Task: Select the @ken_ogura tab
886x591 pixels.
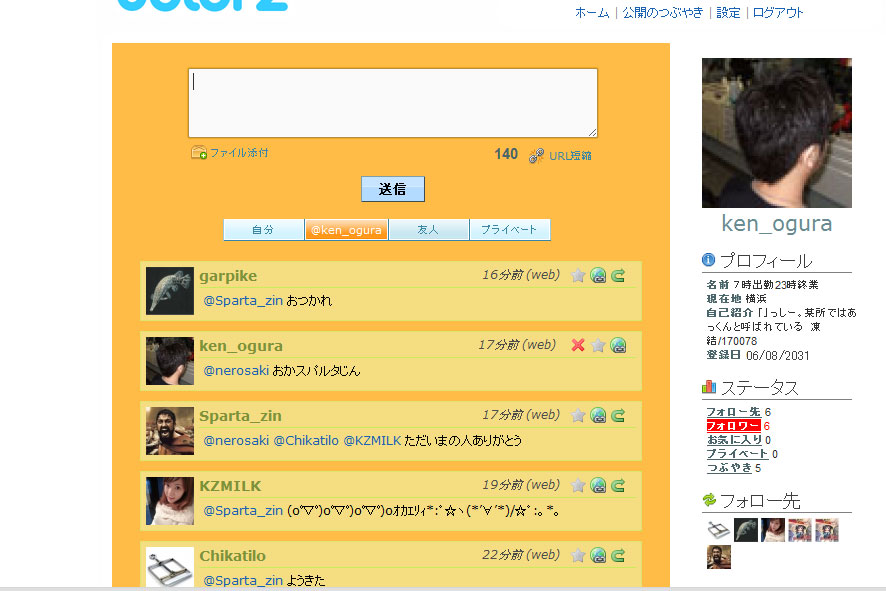Action: click(x=346, y=230)
